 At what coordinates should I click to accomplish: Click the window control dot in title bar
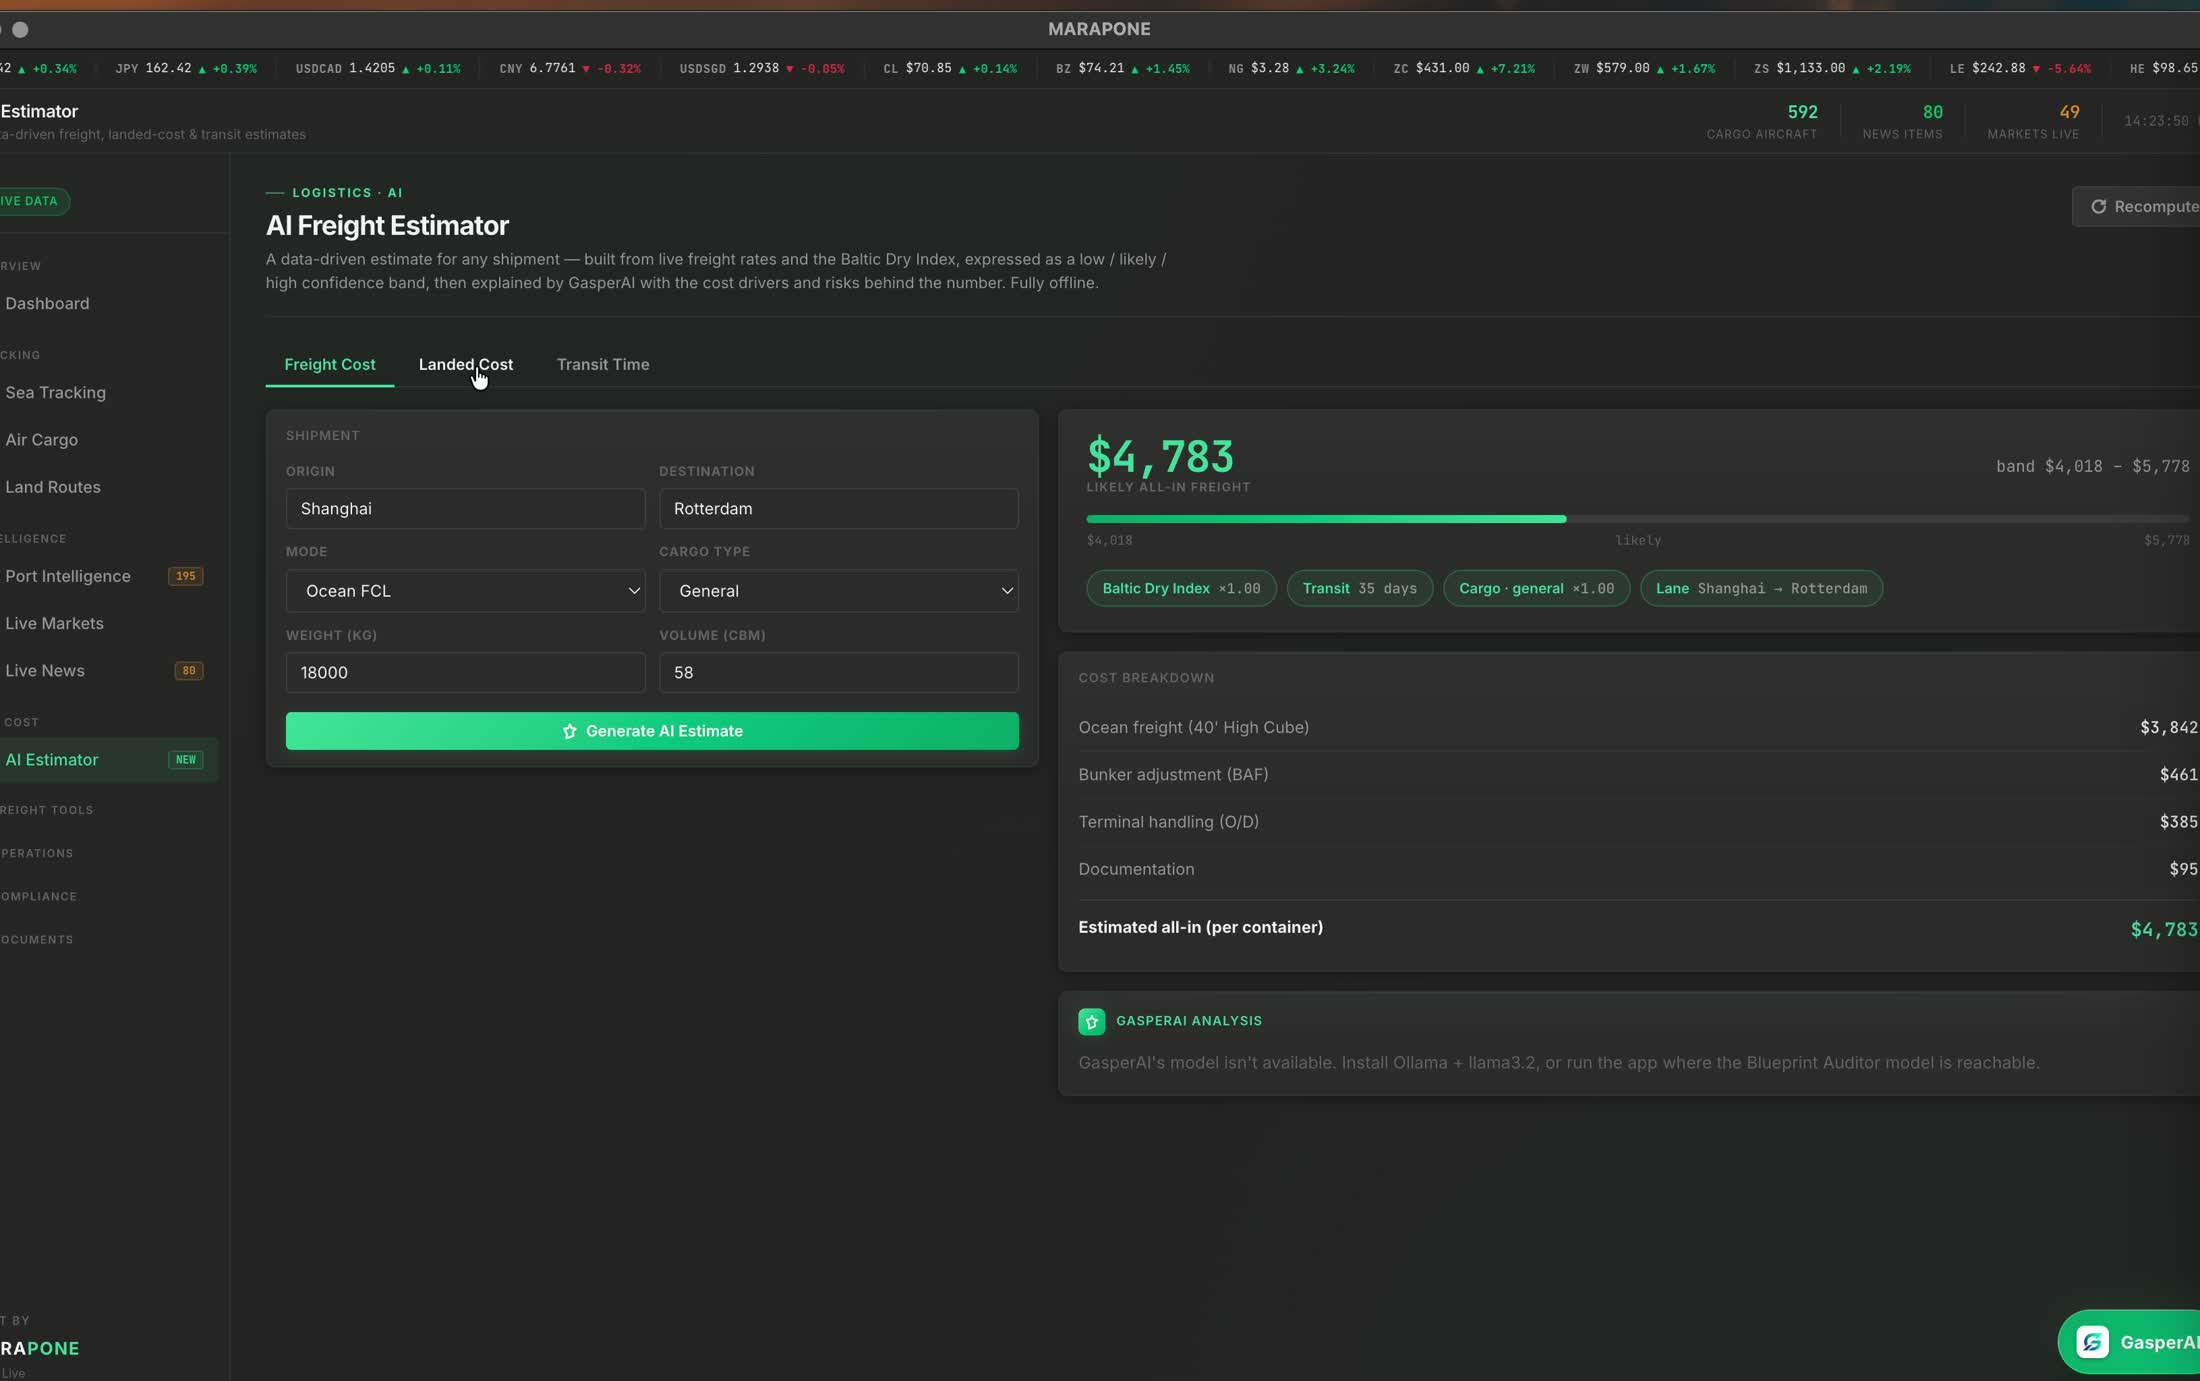(x=20, y=29)
